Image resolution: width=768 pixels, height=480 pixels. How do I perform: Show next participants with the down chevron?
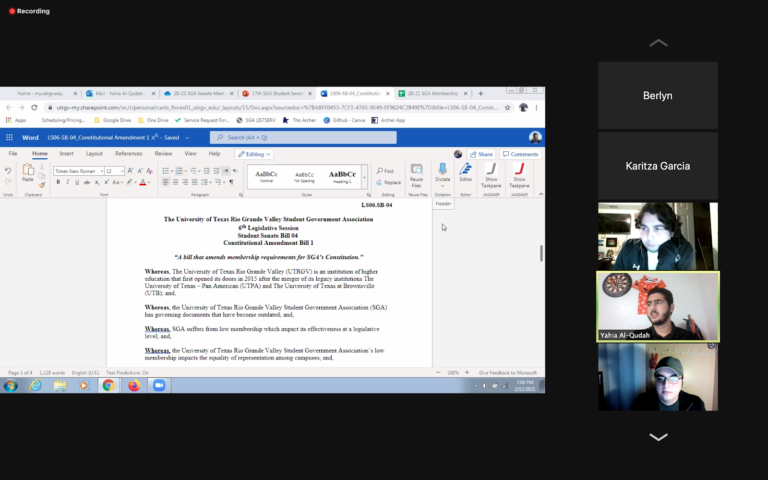658,437
